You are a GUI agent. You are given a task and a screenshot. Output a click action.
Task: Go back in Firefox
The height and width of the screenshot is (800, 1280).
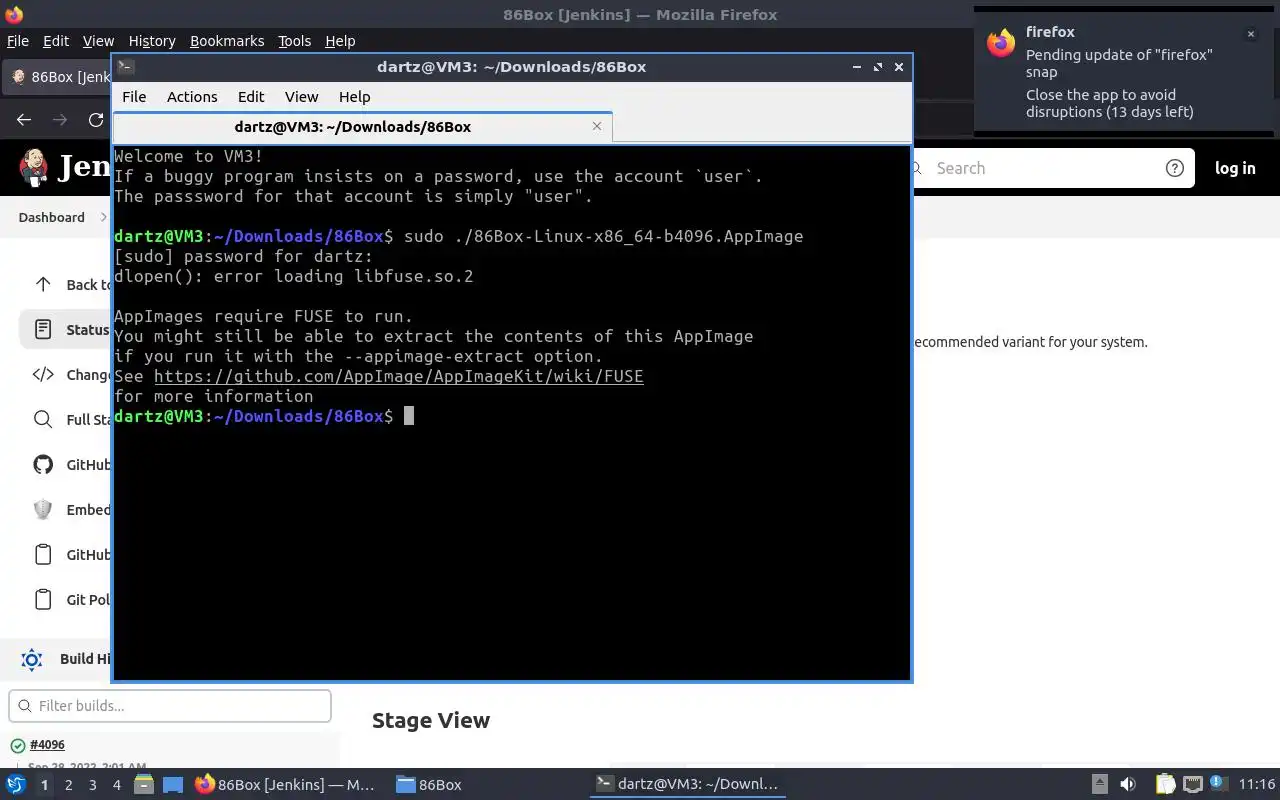[x=24, y=119]
